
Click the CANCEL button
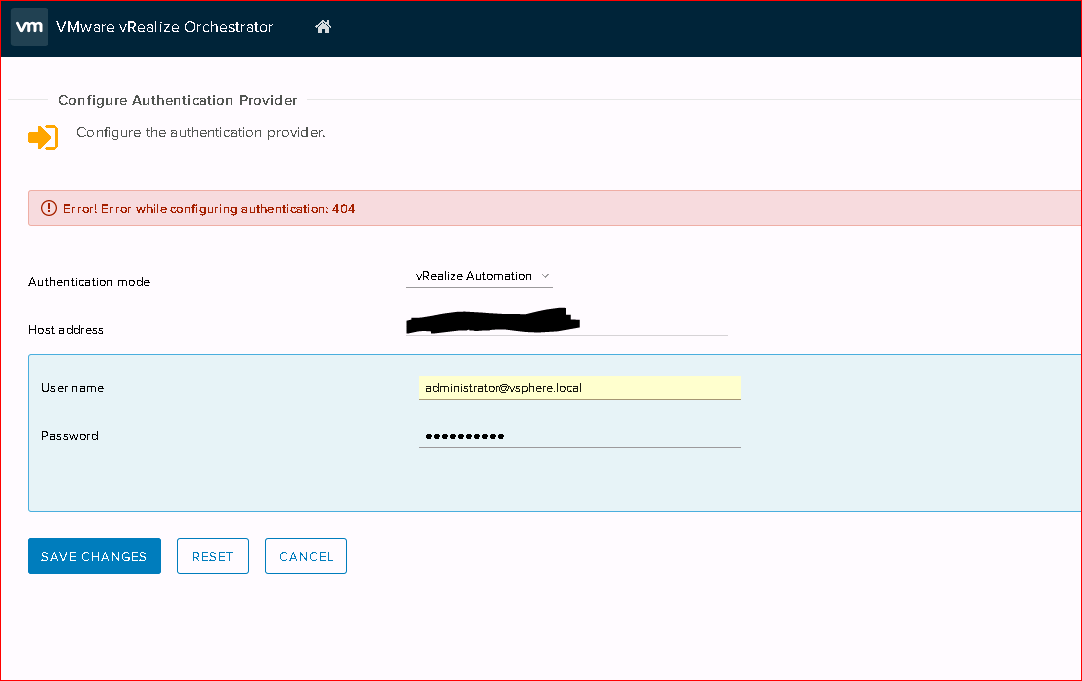pos(306,556)
